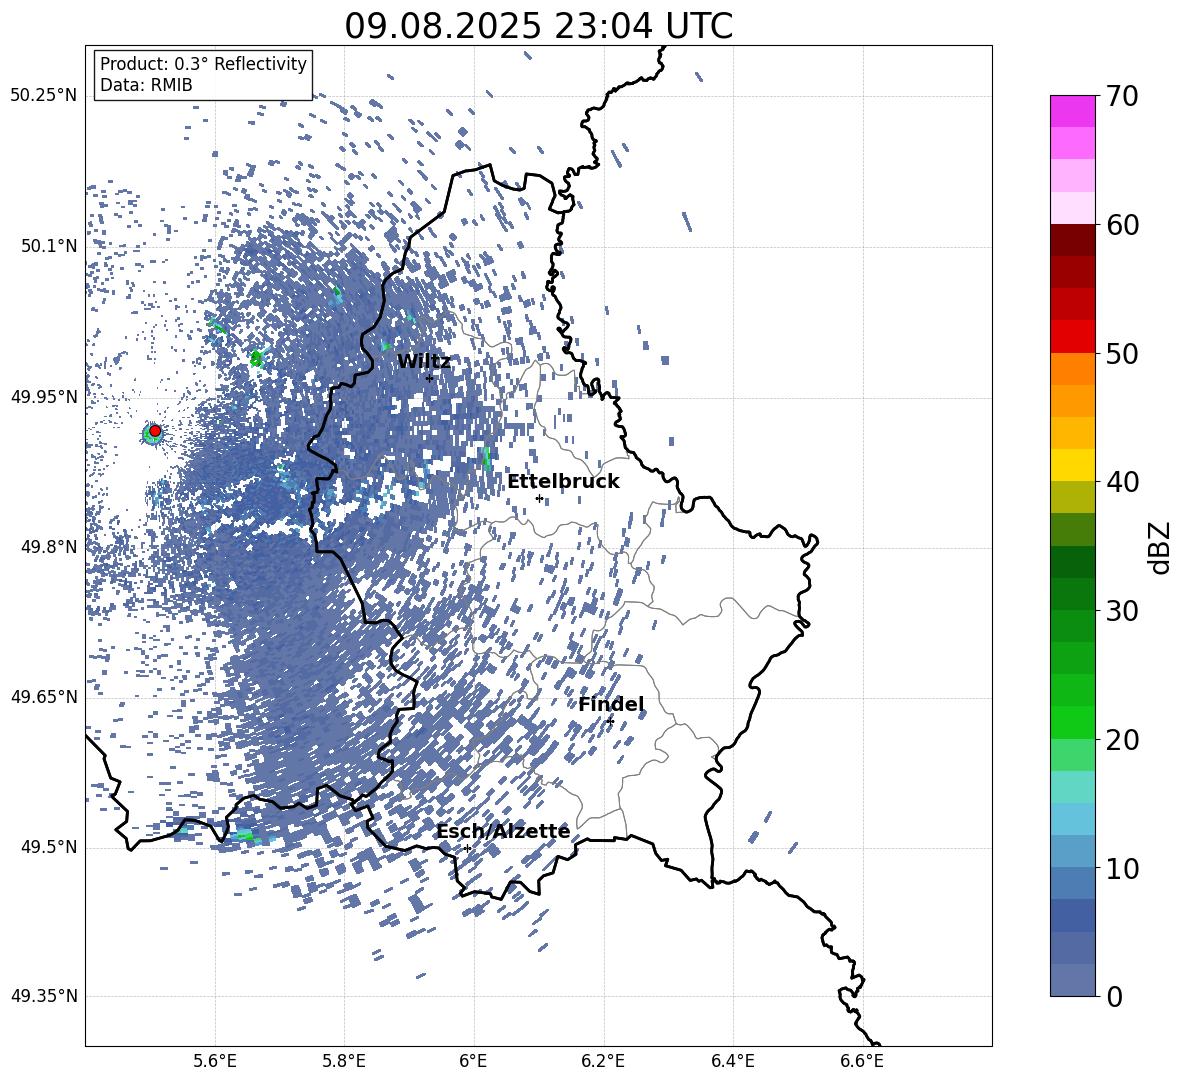Click the Wiltz plus location marker
Image resolution: width=1184 pixels, height=1081 pixels.
[x=430, y=378]
